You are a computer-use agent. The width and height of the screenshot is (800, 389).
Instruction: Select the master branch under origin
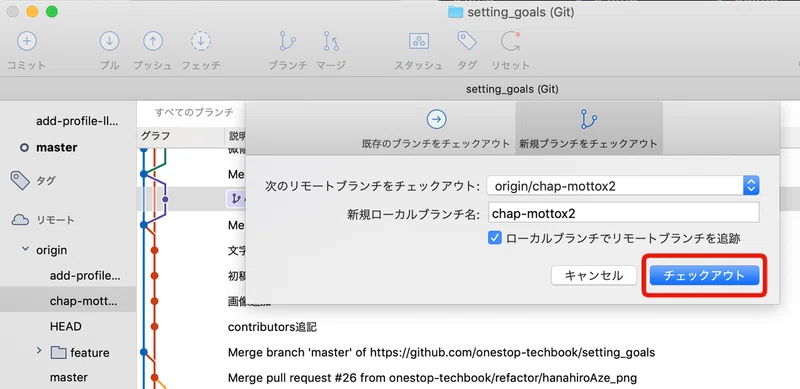(68, 377)
